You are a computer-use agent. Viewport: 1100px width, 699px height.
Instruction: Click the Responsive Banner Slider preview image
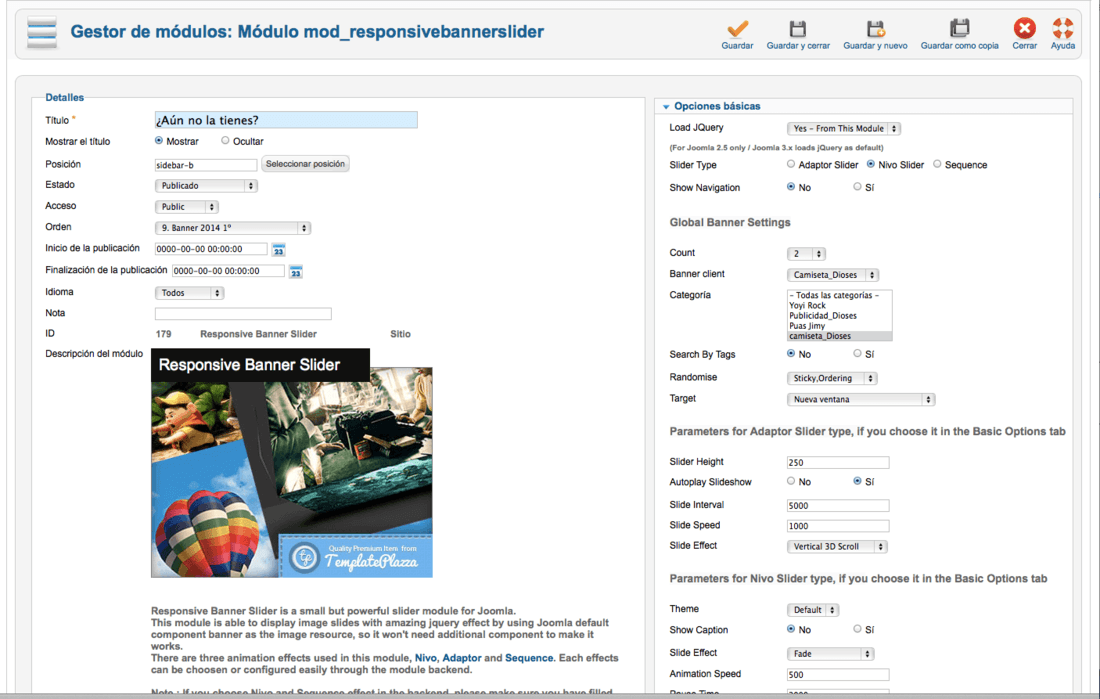pyautogui.click(x=291, y=463)
